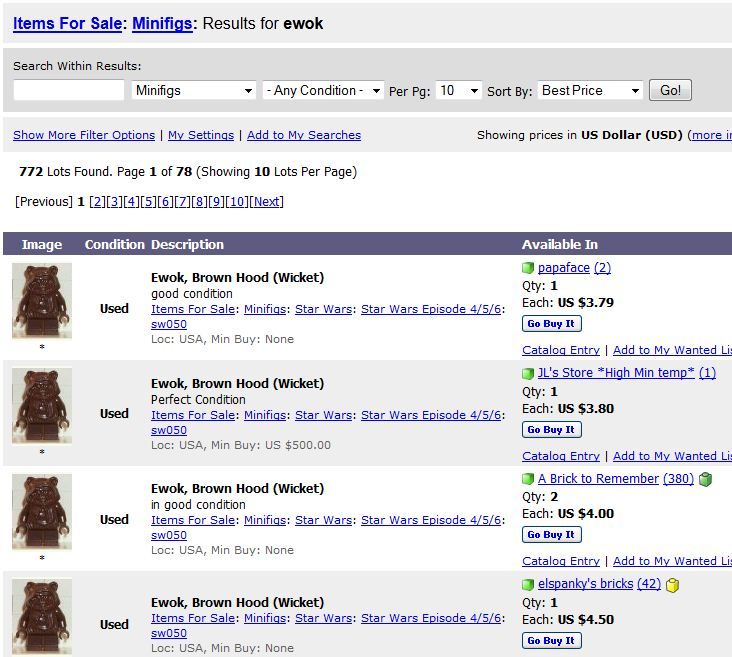Open A Brick to Remember store link
The height and width of the screenshot is (657, 732).
tap(598, 479)
